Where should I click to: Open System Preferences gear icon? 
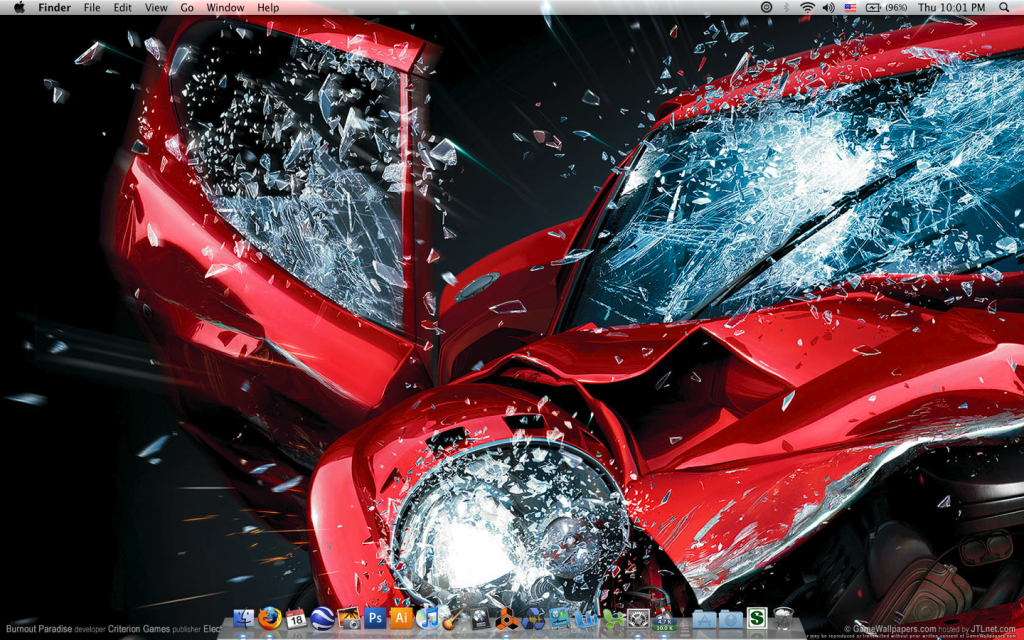pyautogui.click(x=638, y=618)
